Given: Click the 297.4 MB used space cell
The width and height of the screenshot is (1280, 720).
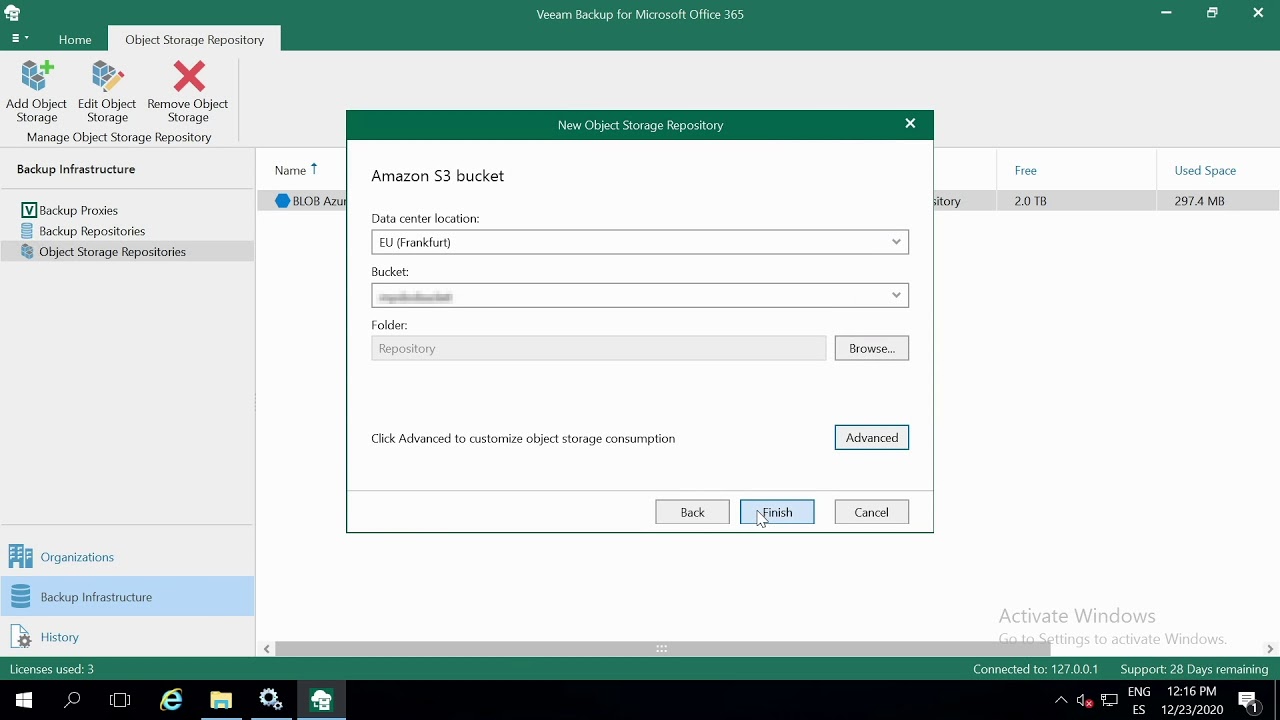Looking at the screenshot, I should [1199, 201].
